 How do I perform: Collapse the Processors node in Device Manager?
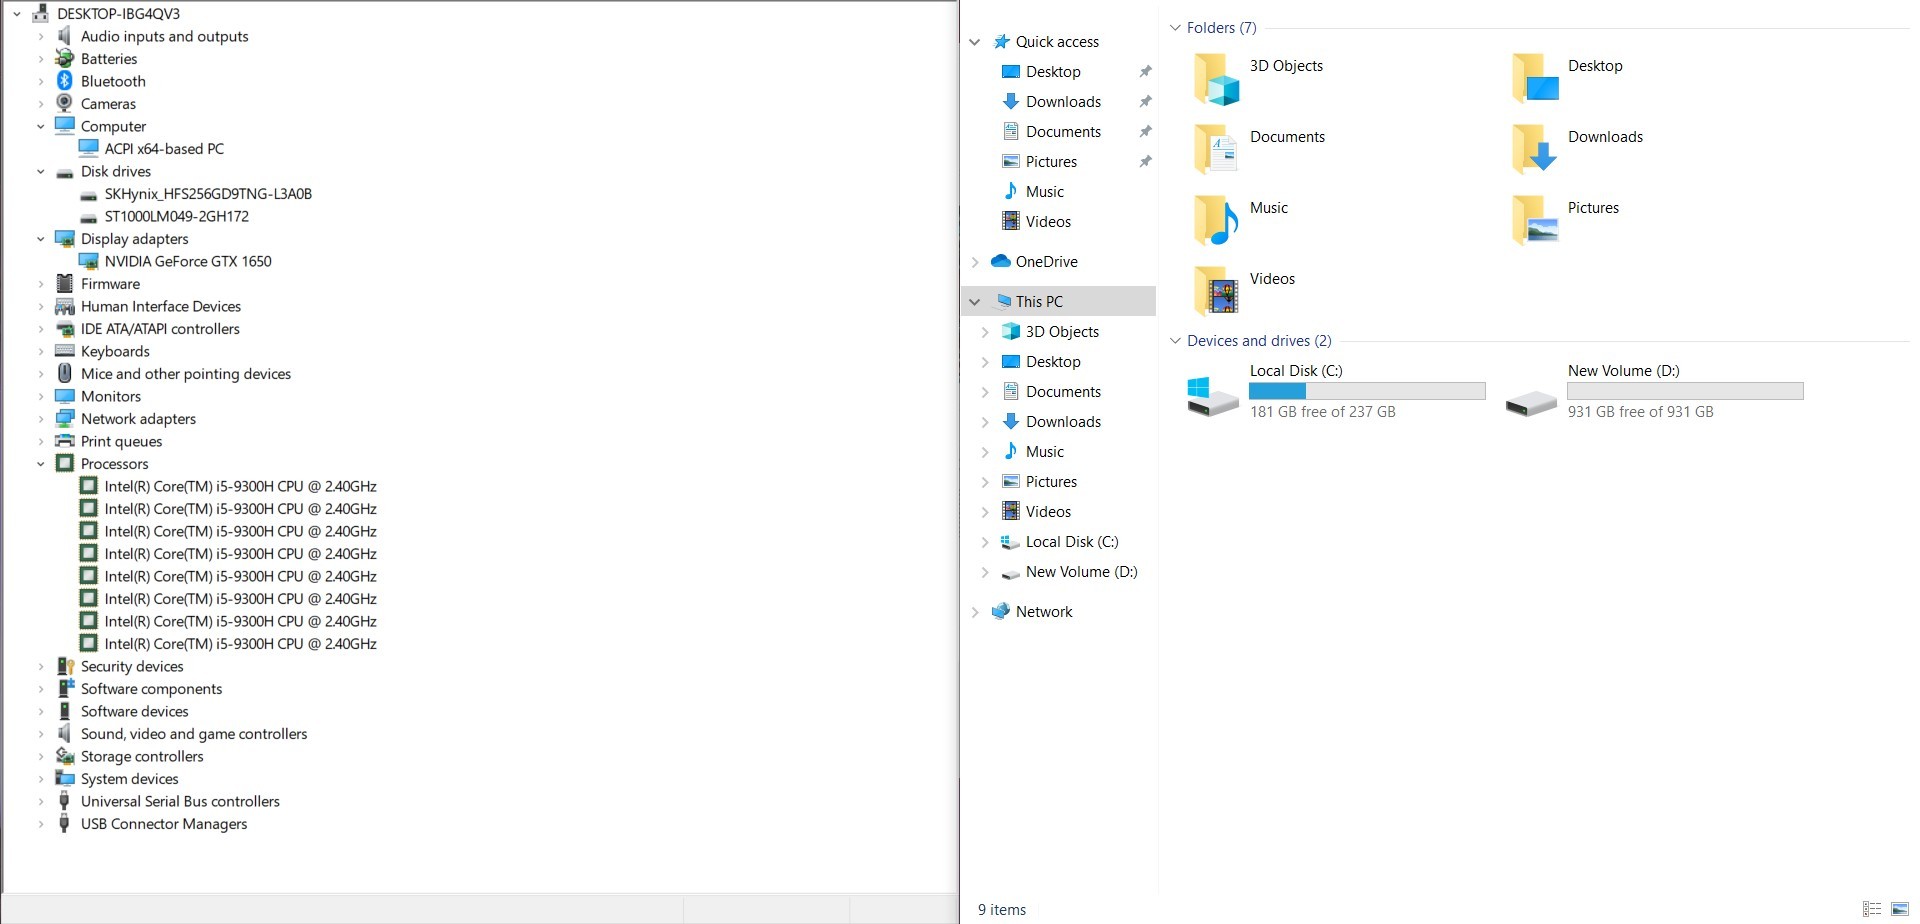point(40,463)
